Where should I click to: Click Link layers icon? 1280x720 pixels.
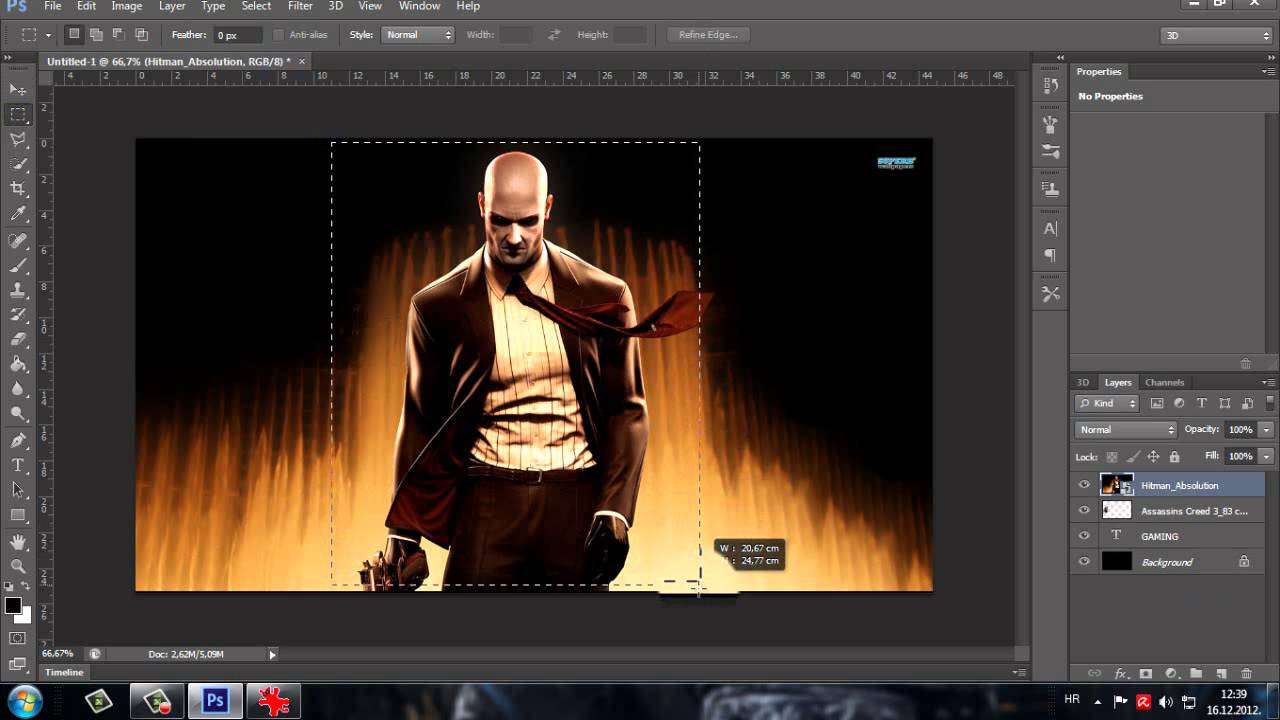[1094, 674]
